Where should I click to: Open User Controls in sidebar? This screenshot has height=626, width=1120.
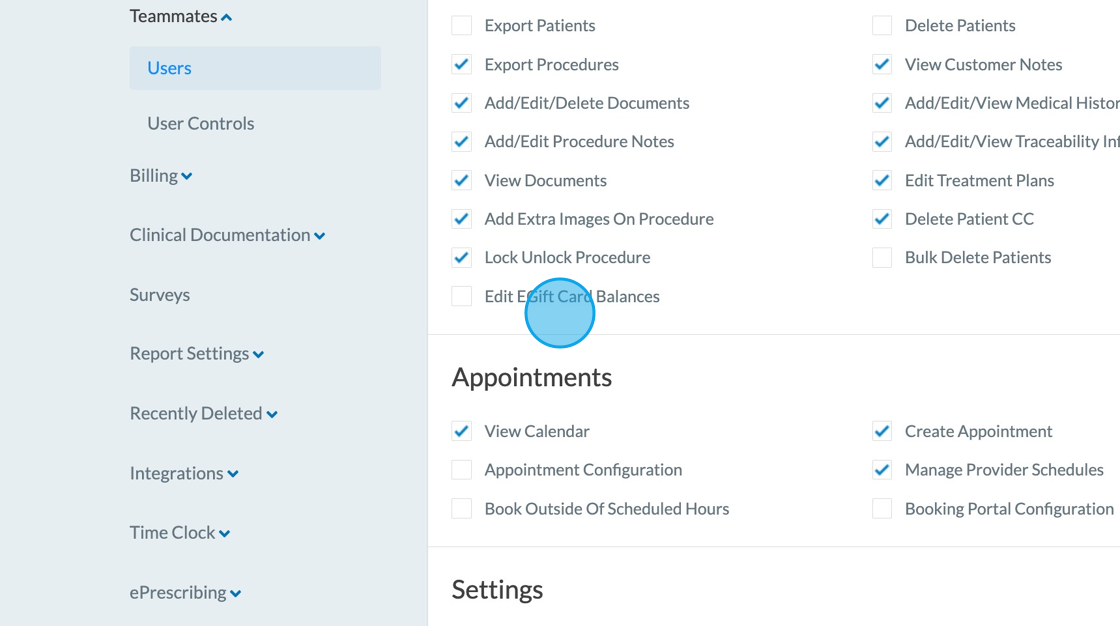[x=200, y=123]
